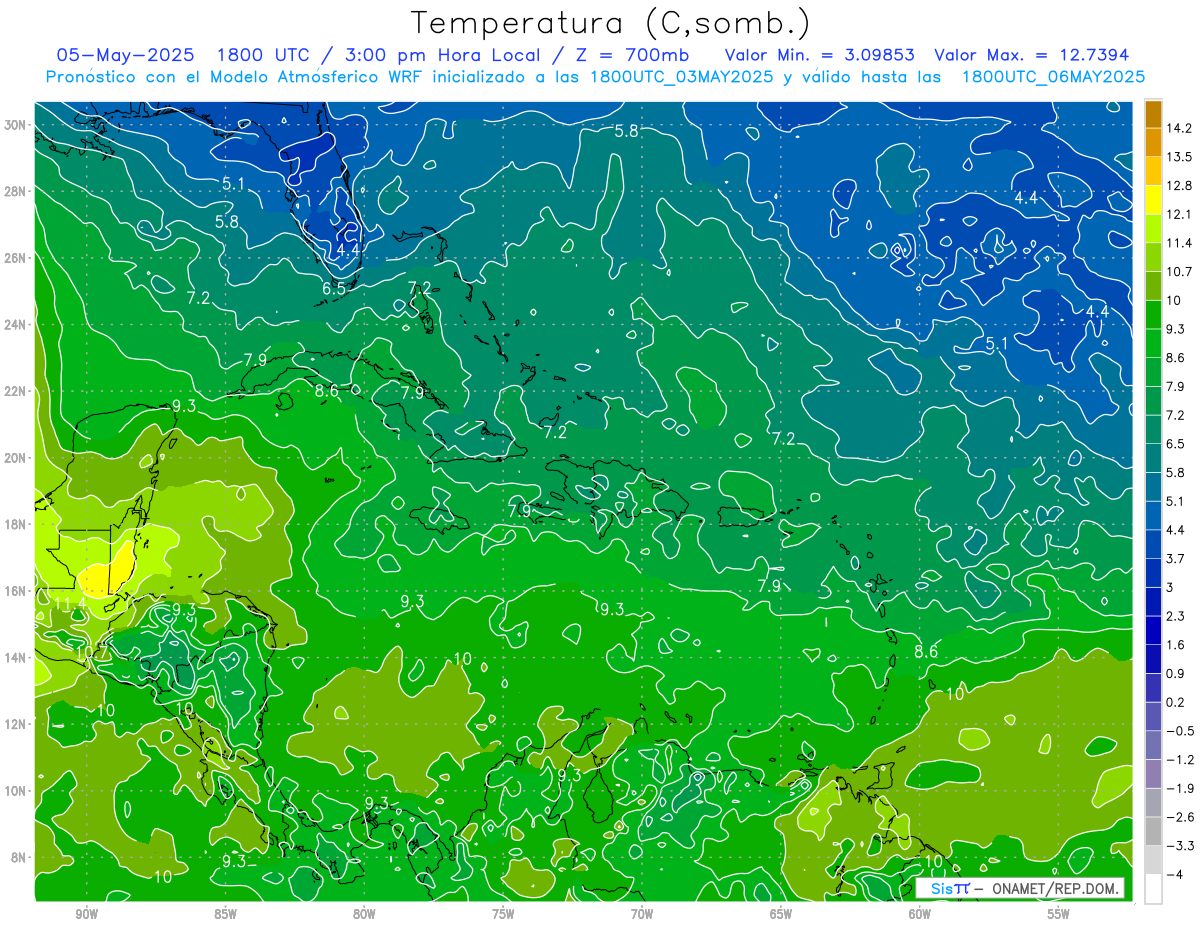Click the 6.5 contour label near Florida Keys

pos(334,288)
